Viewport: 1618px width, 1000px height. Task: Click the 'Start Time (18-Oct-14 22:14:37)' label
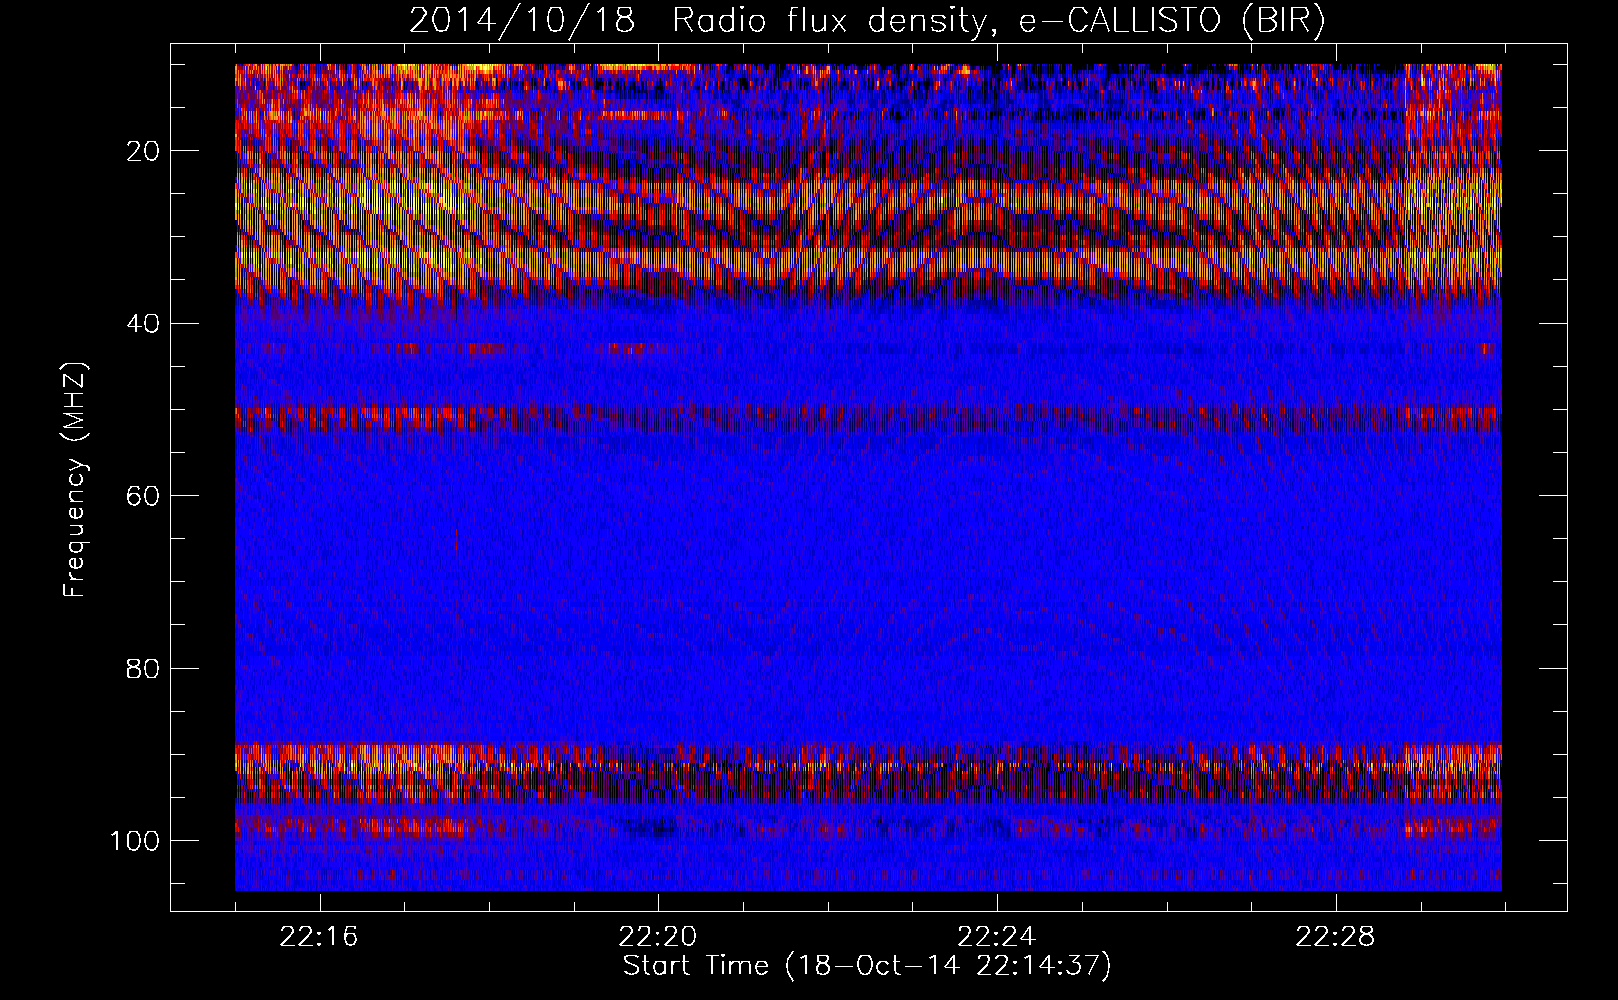tap(867, 966)
